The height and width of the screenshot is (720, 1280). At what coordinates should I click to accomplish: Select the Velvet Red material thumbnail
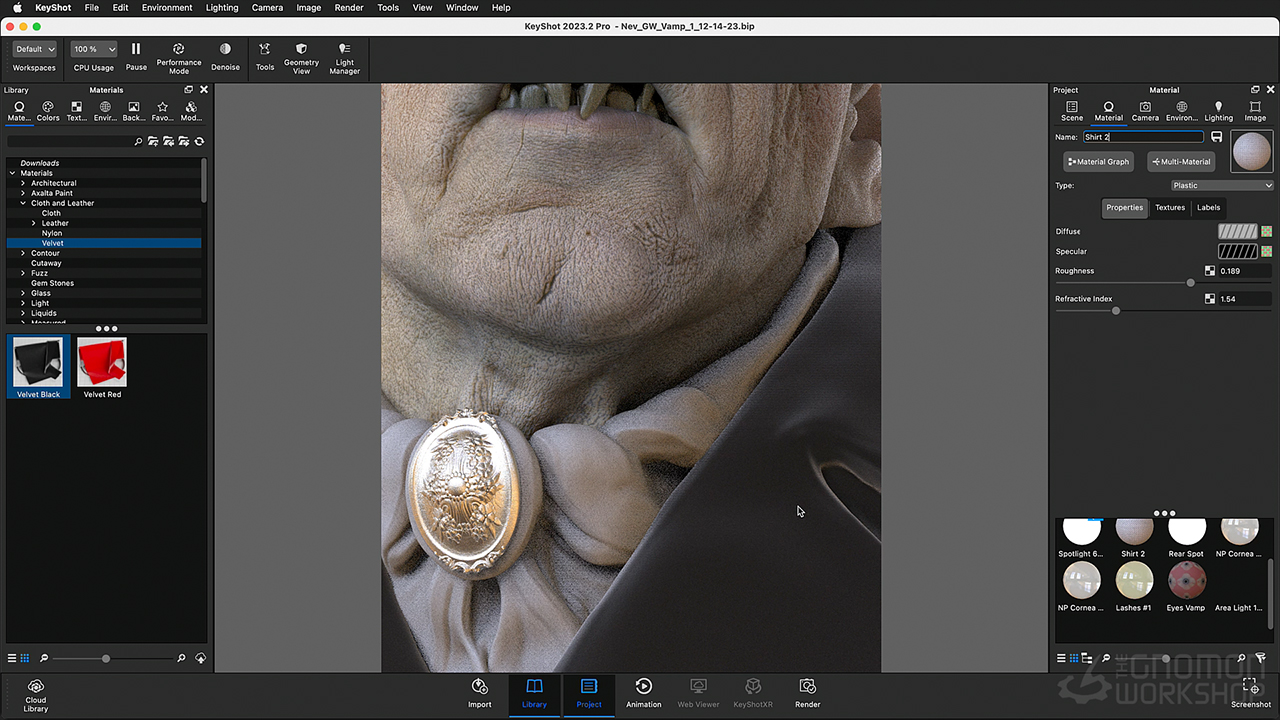(102, 362)
